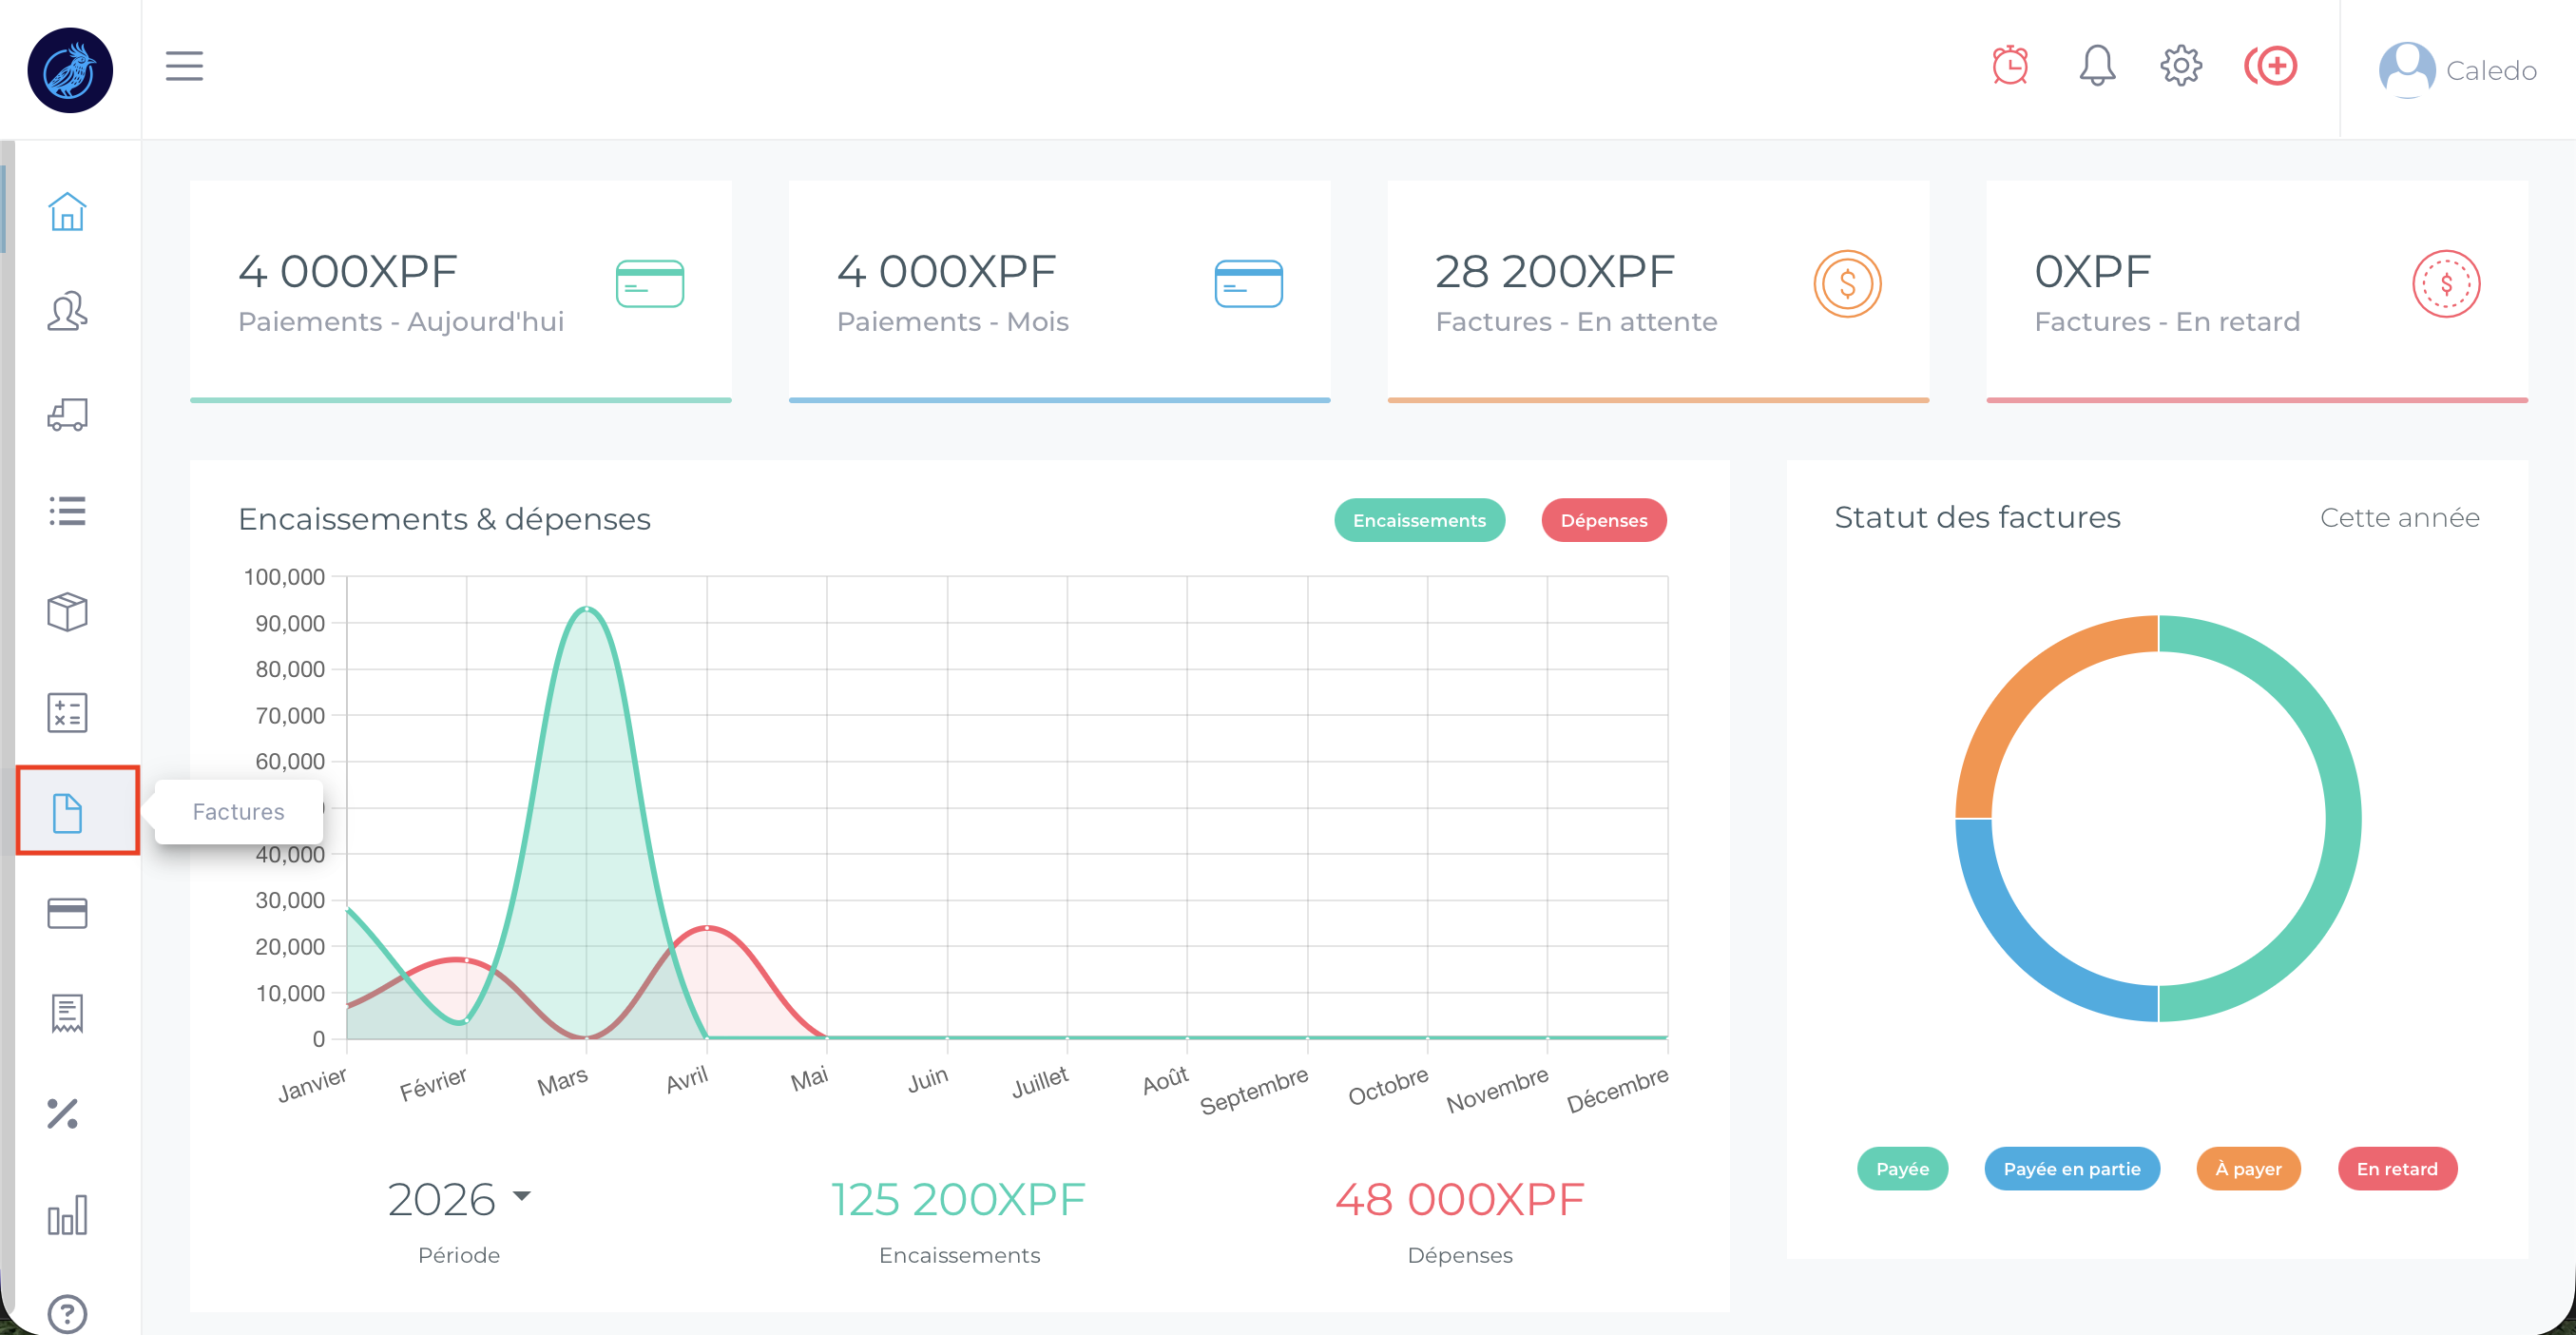Click the orange donut chart segment
2576x1335 pixels.
click(2030, 690)
